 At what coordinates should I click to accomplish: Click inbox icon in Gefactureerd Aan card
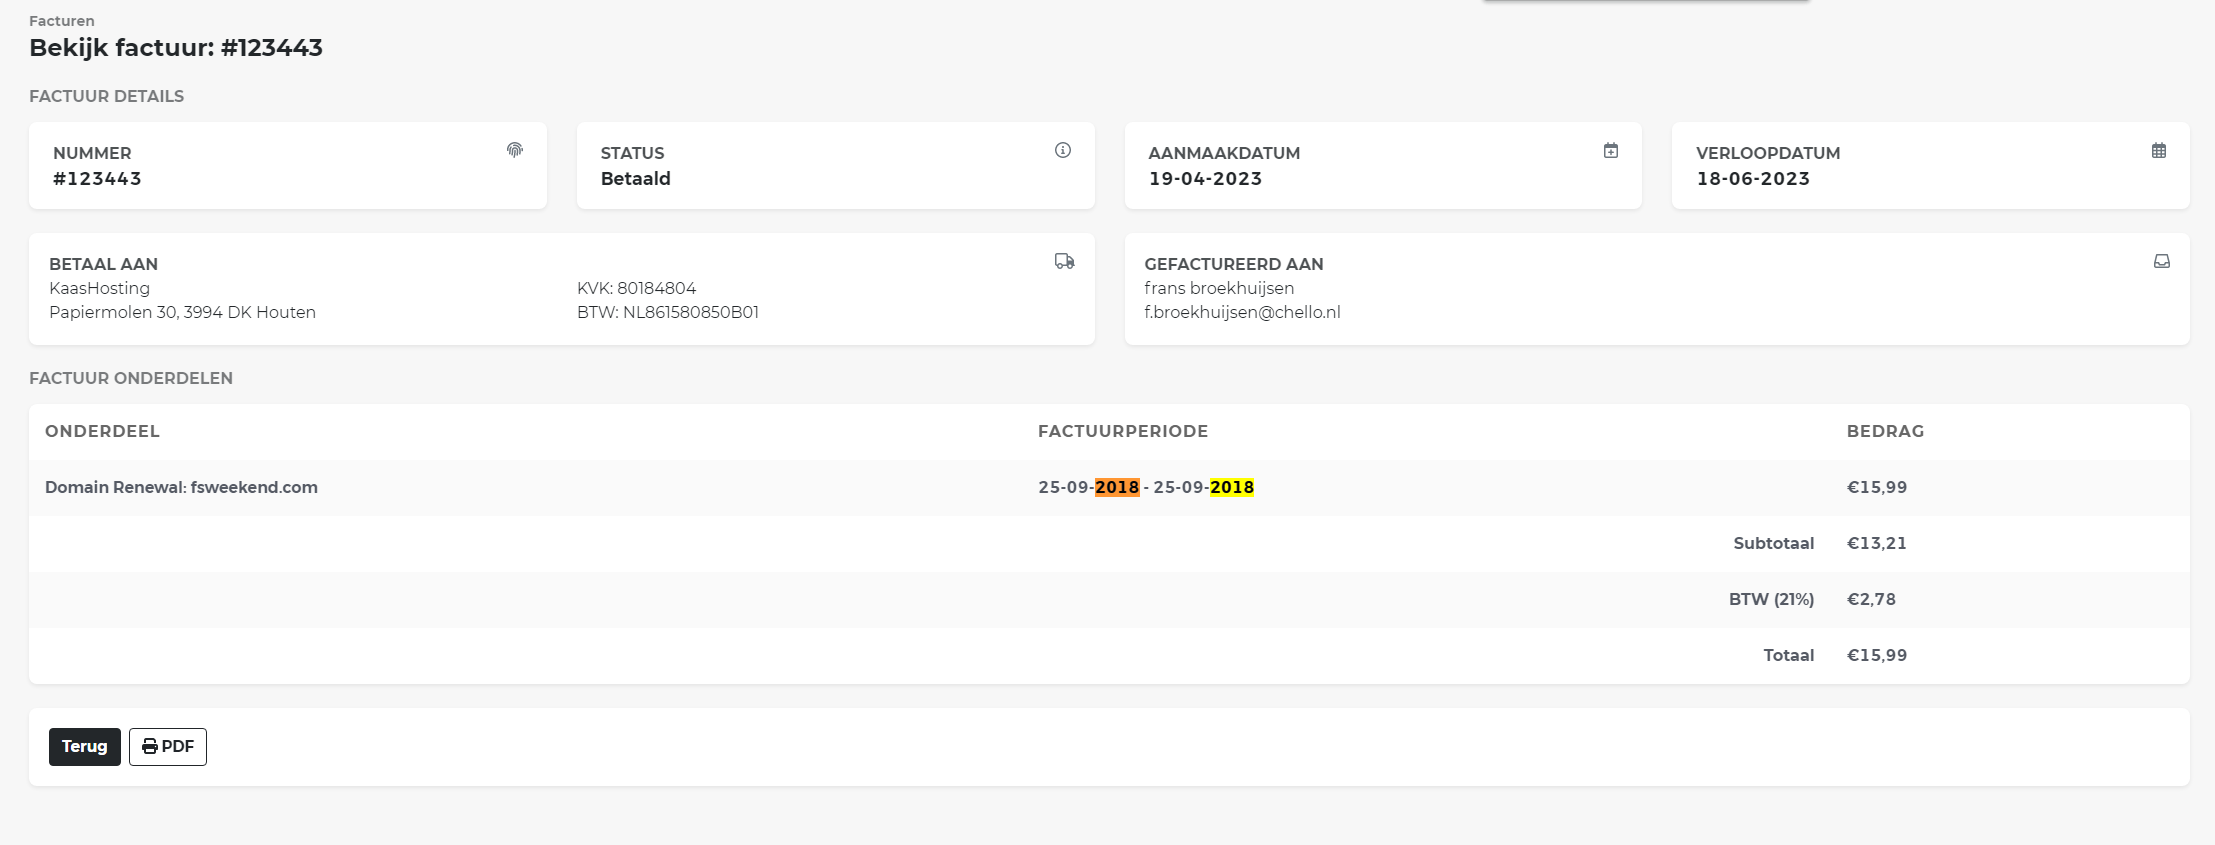point(2161,261)
